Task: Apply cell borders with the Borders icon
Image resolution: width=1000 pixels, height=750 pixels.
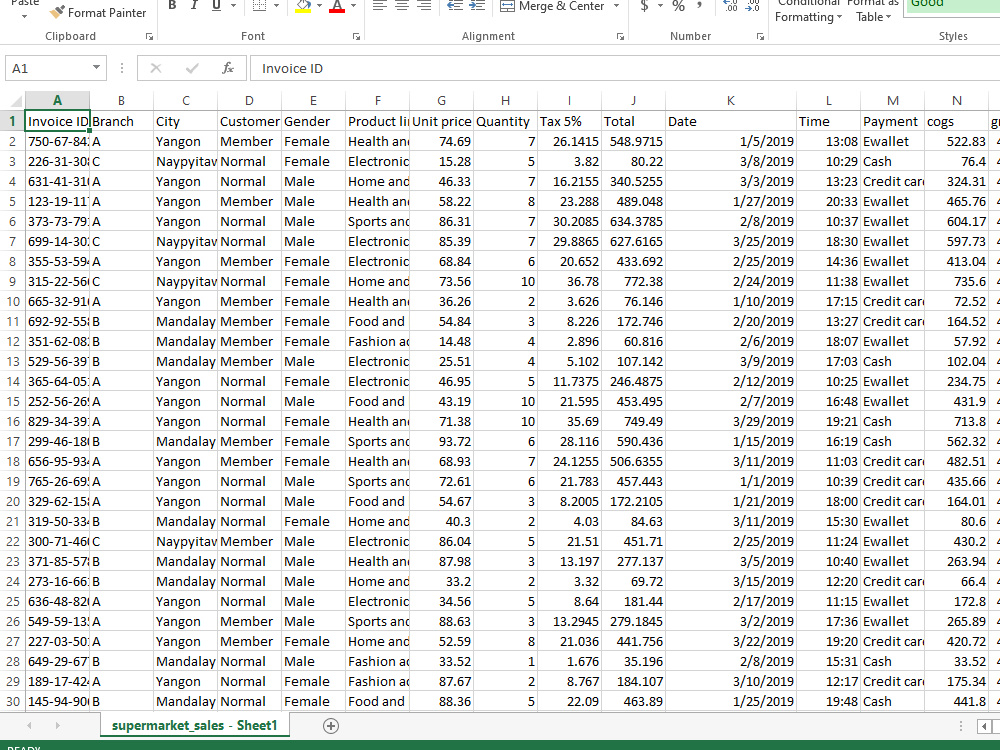Action: tap(259, 6)
